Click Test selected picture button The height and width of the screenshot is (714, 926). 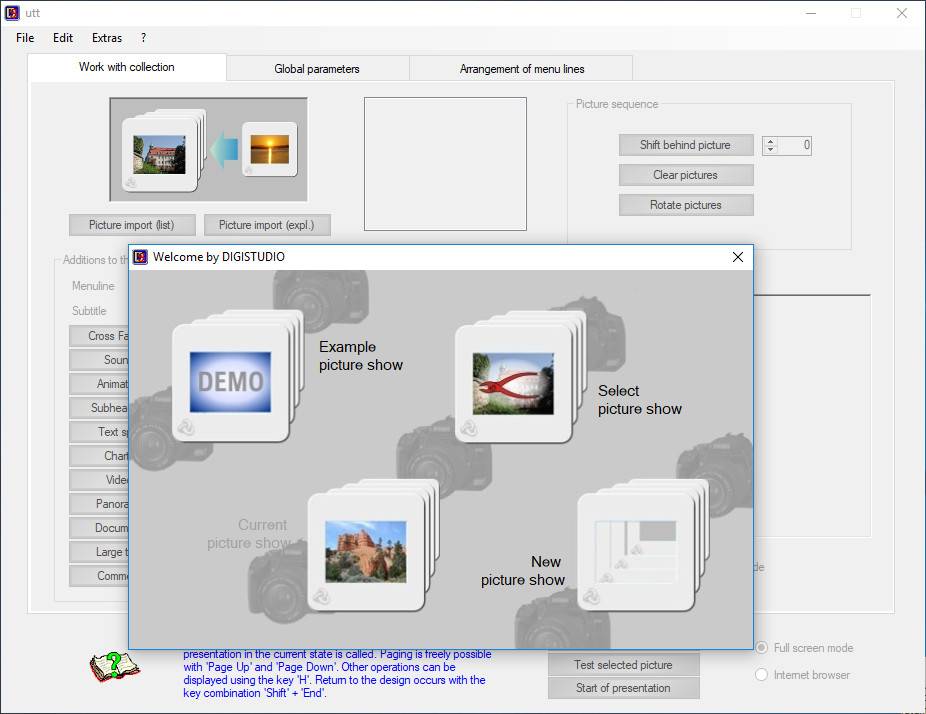623,665
